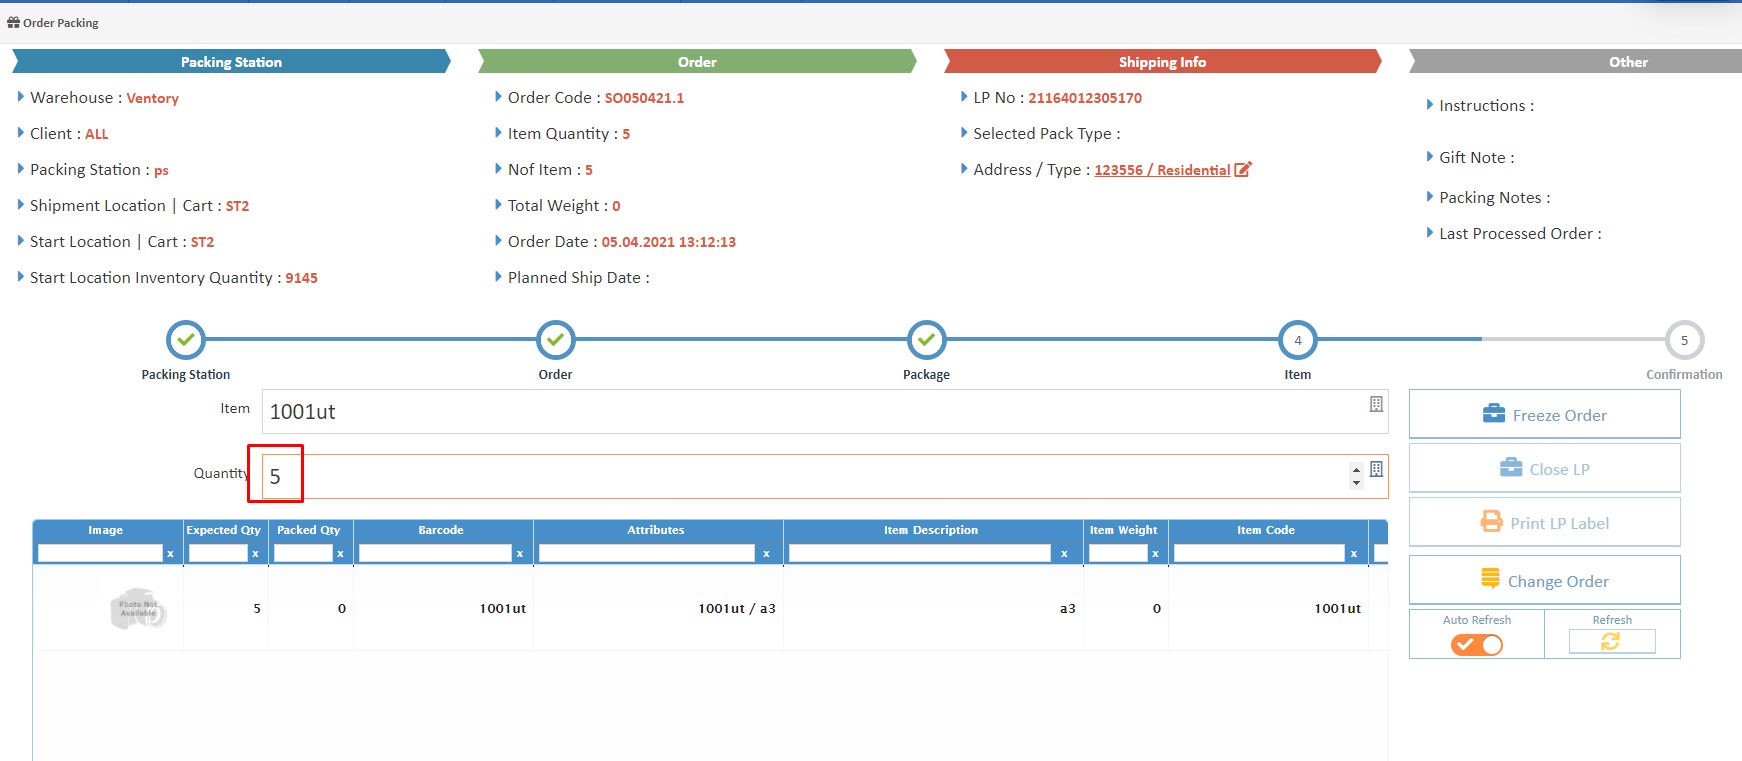Screen dimensions: 1742x761
Task: Disable the Auto Refresh toggle
Action: [x=1477, y=645]
